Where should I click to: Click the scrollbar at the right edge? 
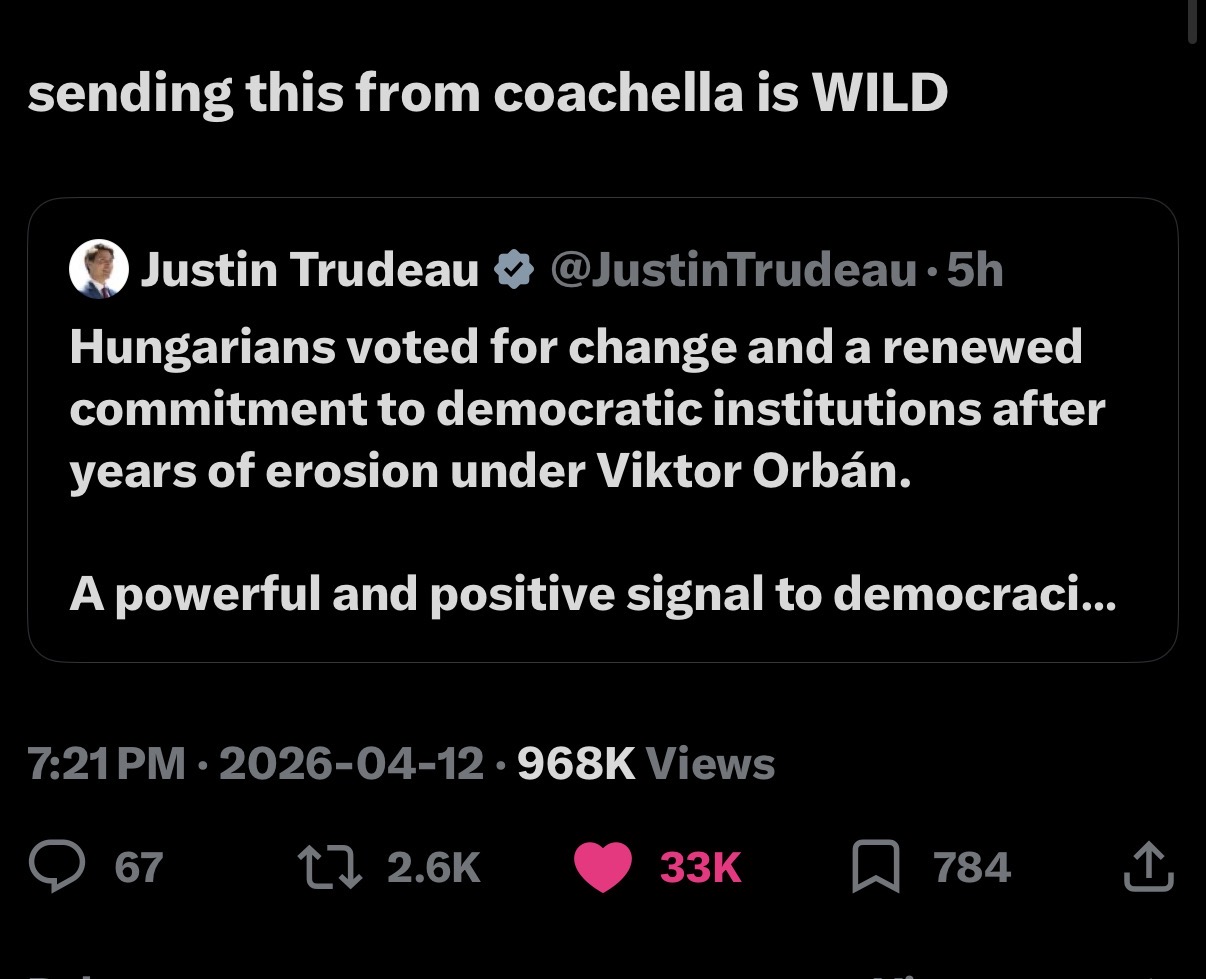pos(1191,20)
